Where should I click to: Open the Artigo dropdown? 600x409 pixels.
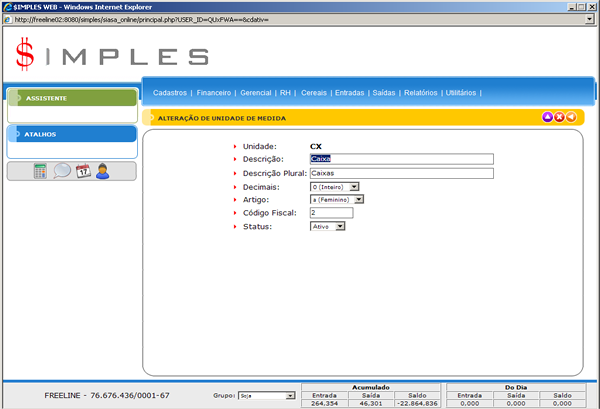(359, 200)
